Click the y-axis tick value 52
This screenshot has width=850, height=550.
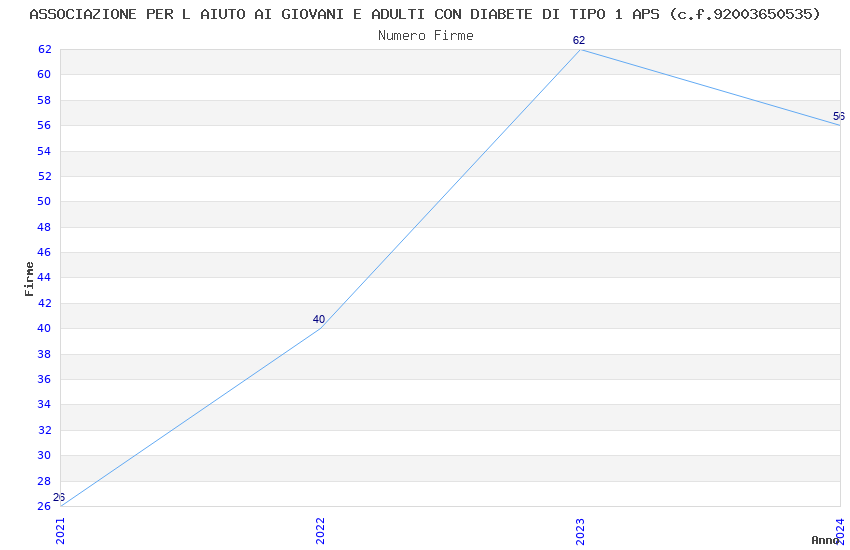(44, 176)
